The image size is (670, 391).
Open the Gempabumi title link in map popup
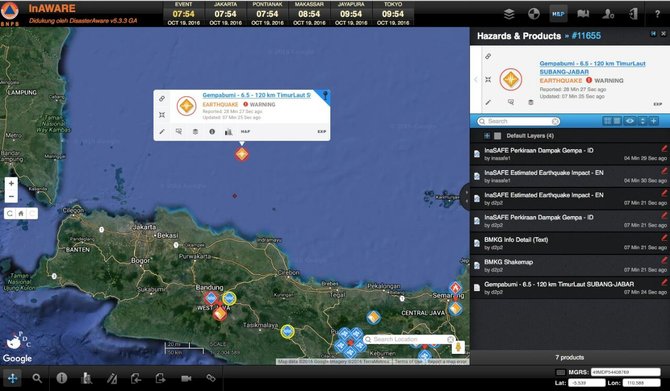(256, 95)
